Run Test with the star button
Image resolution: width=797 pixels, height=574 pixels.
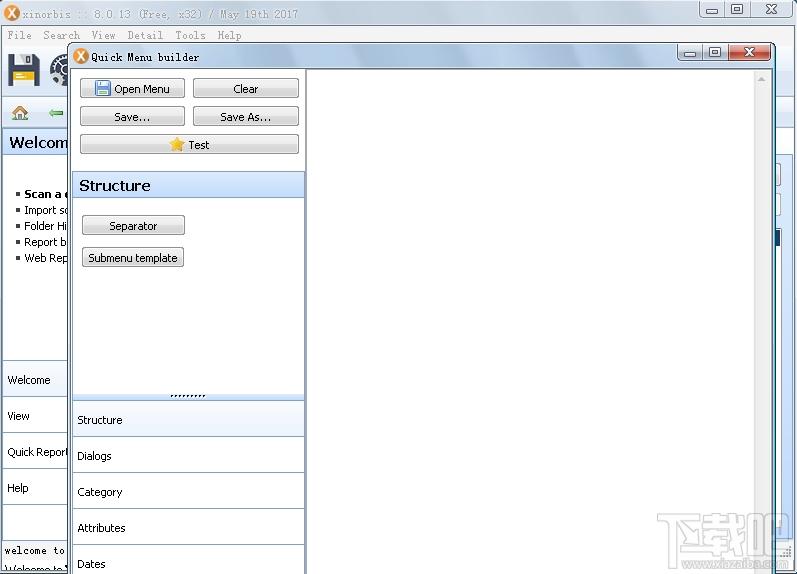pos(189,145)
